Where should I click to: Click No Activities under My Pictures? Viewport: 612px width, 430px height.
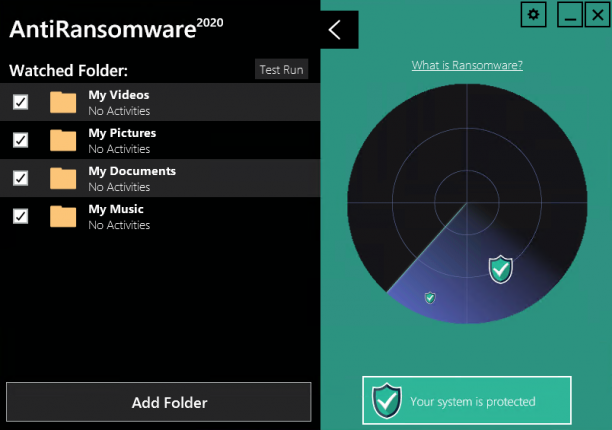(x=119, y=149)
